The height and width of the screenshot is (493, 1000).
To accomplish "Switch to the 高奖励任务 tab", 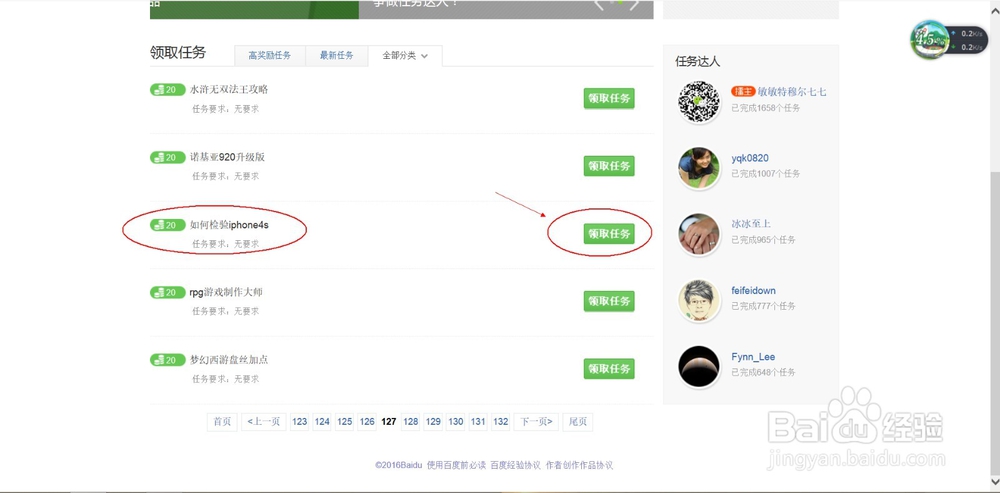I will (270, 55).
